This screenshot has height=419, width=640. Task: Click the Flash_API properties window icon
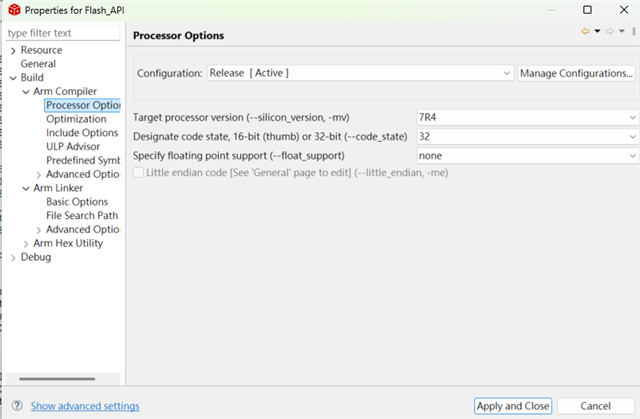(x=14, y=10)
